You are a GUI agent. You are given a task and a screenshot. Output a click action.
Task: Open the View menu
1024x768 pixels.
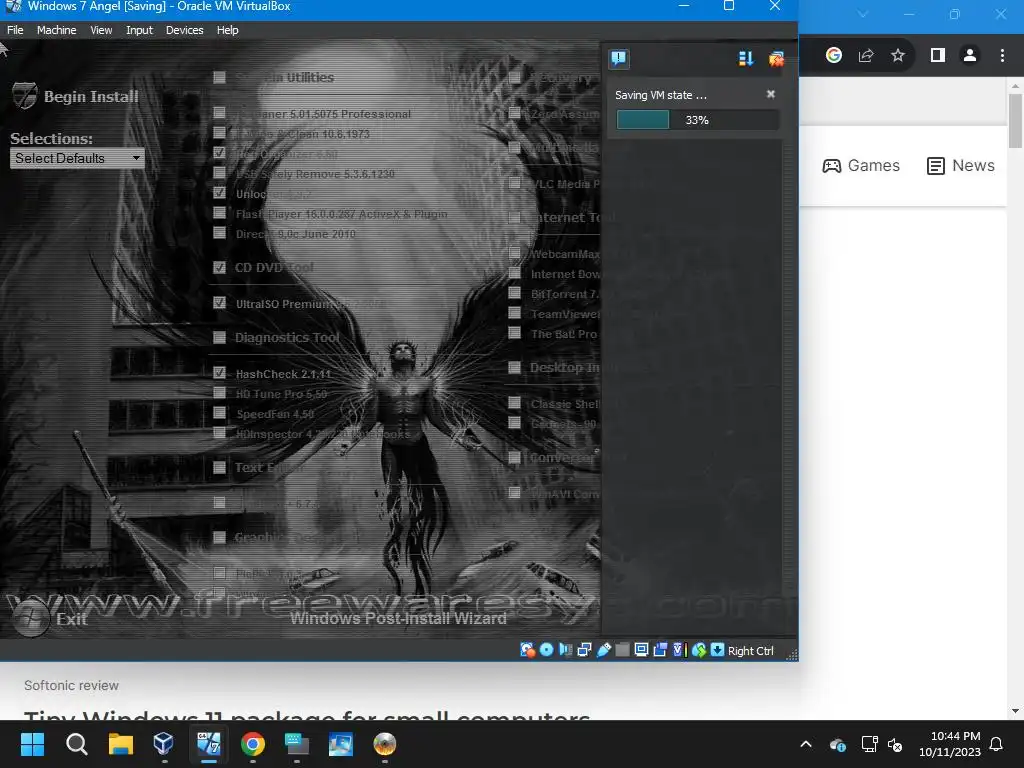(101, 30)
